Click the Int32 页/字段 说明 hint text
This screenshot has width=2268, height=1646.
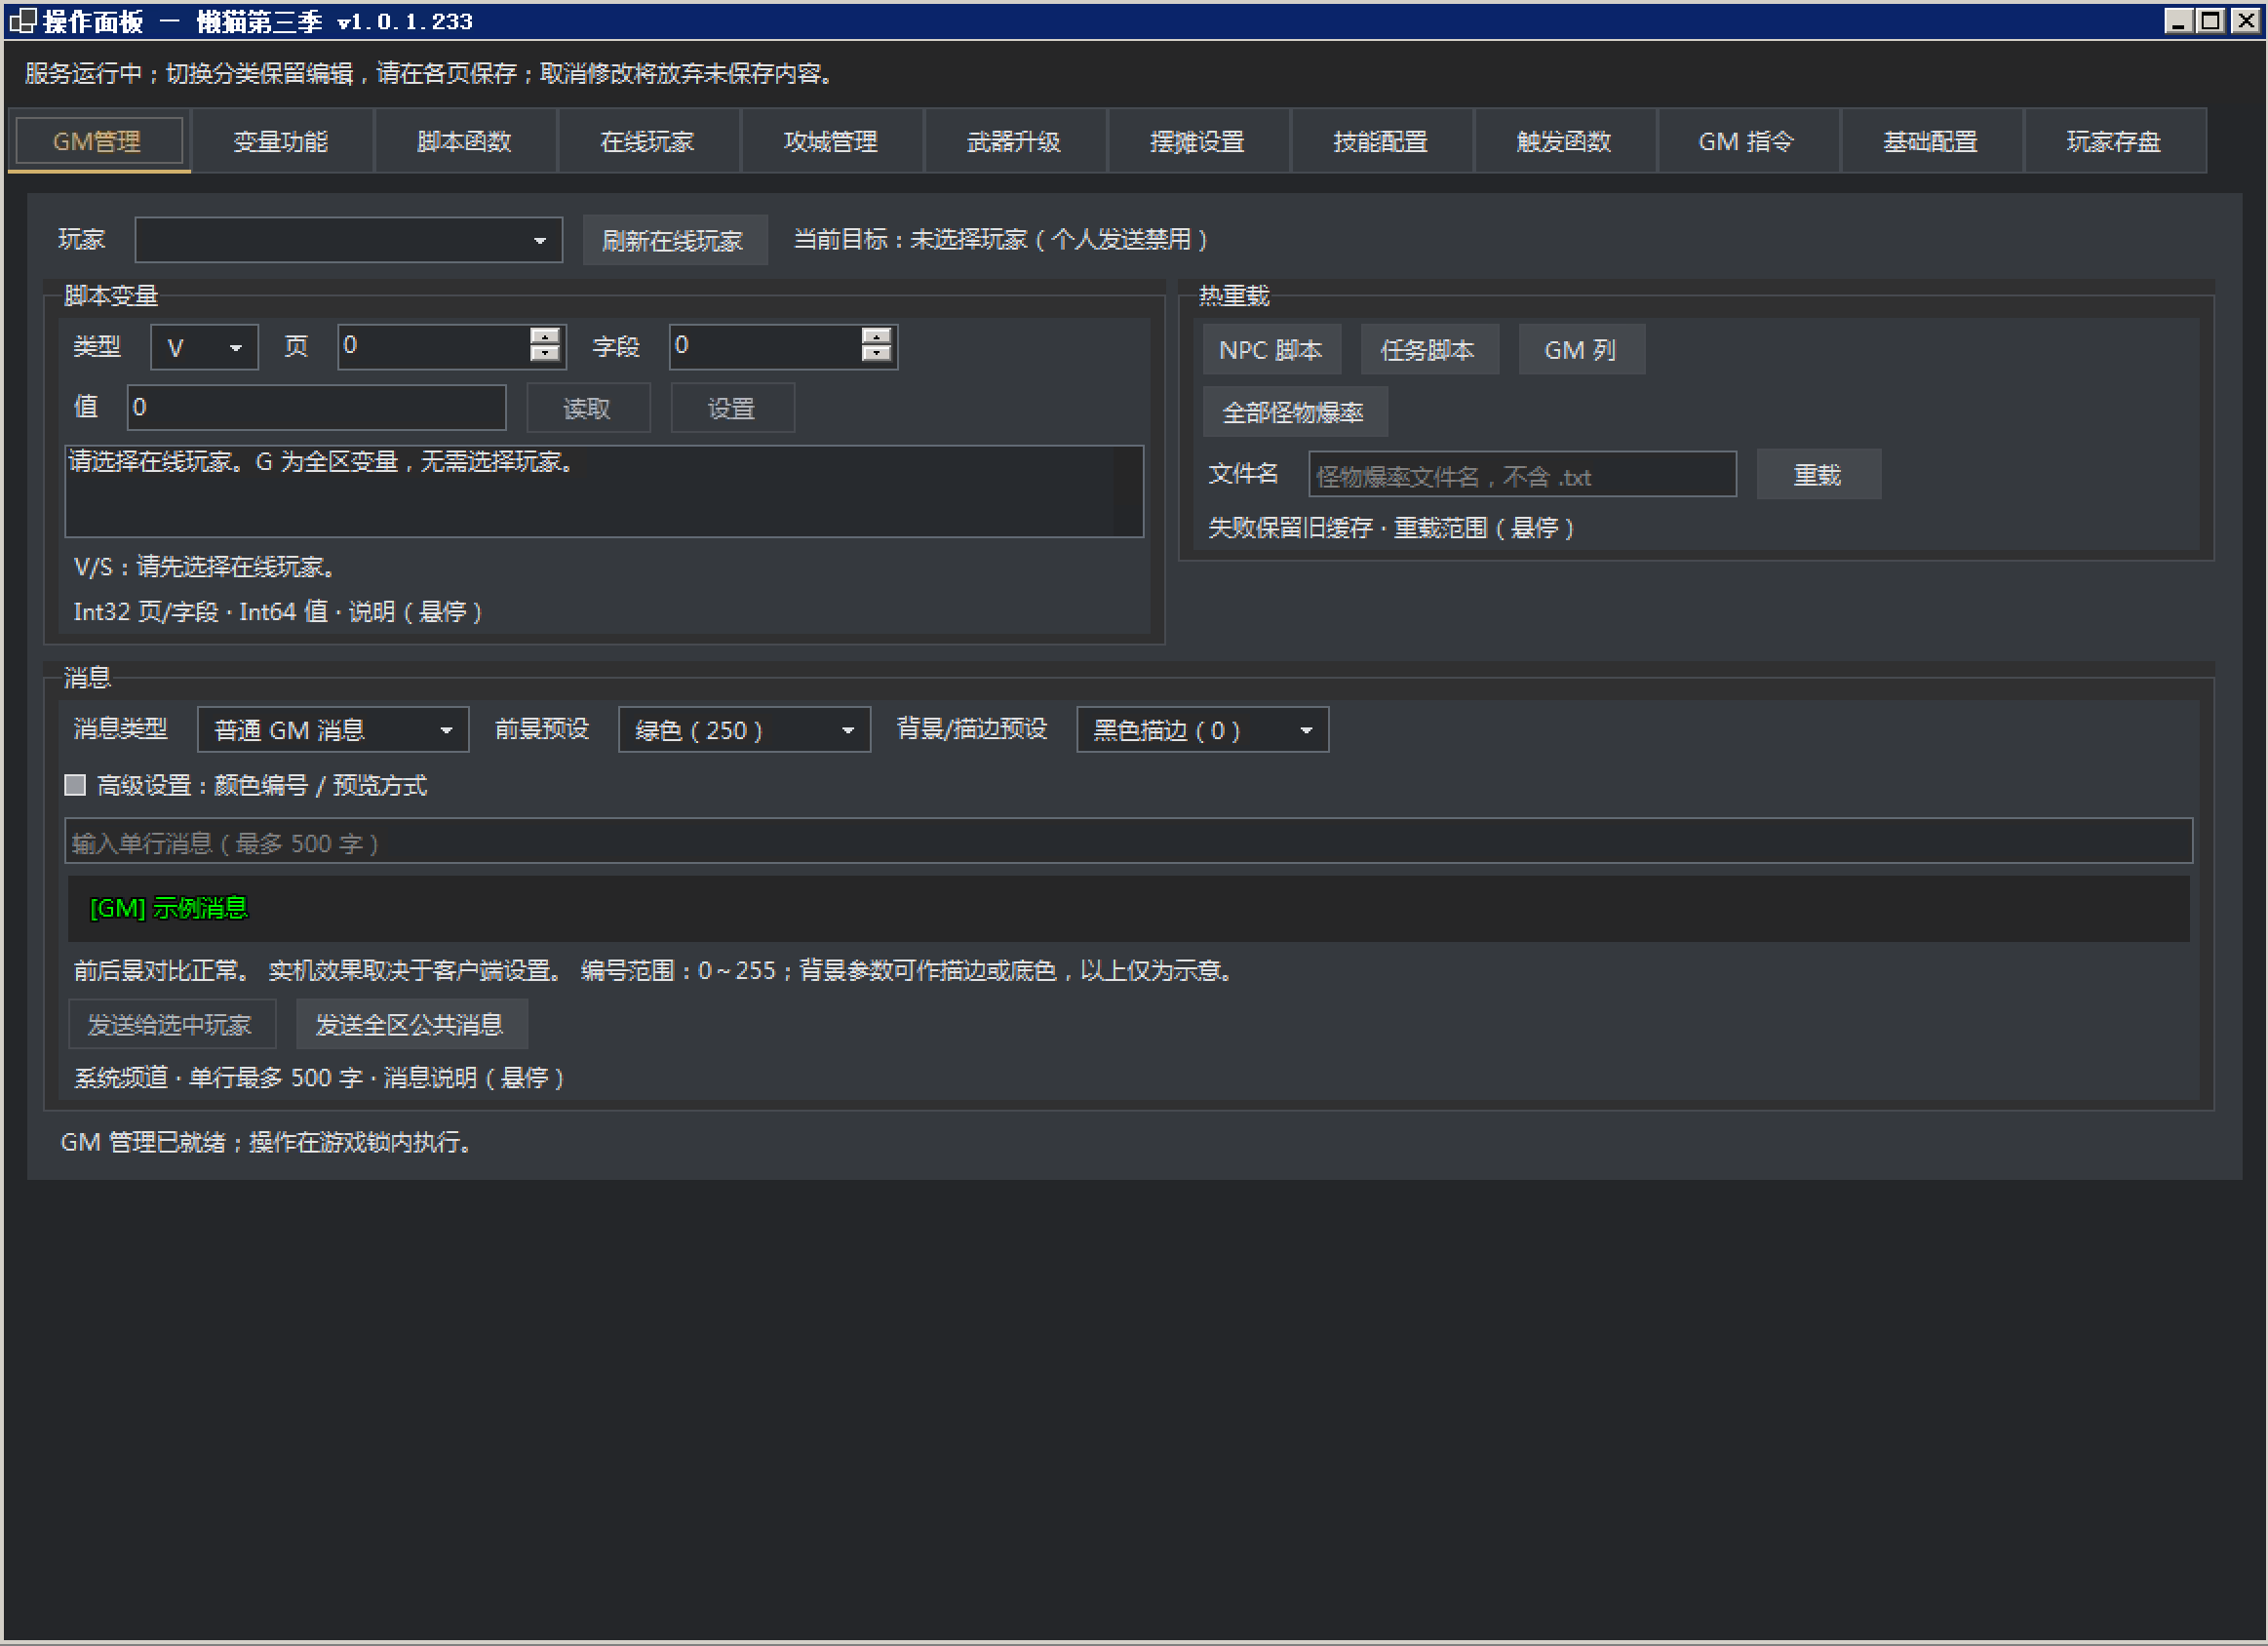[278, 612]
